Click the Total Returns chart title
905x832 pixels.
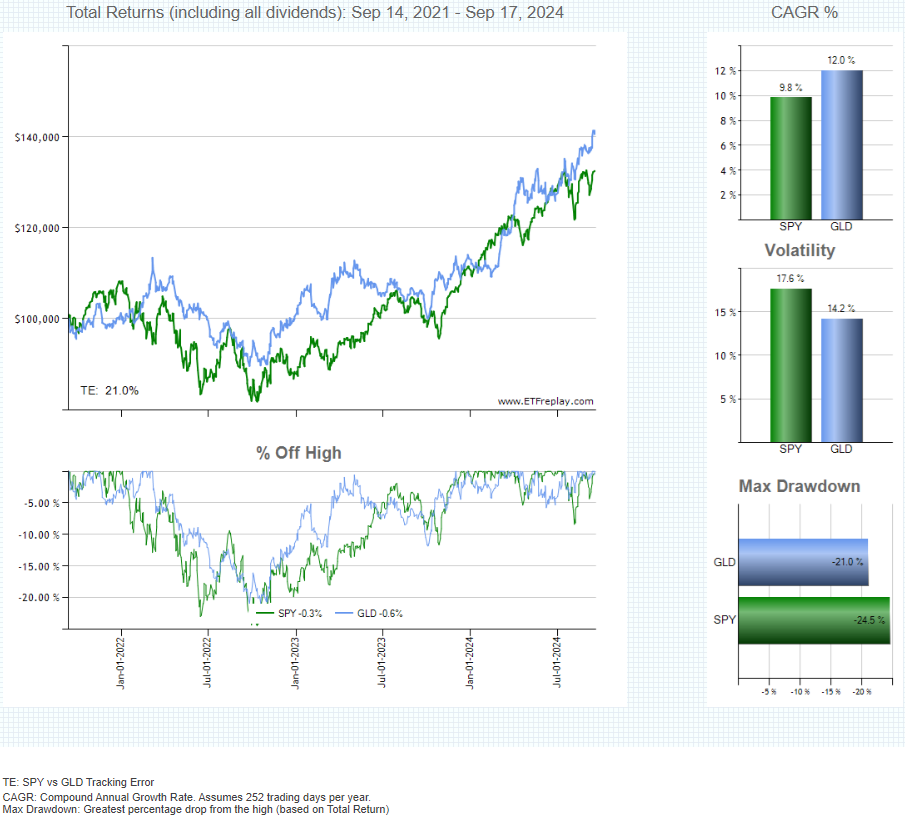tap(314, 13)
